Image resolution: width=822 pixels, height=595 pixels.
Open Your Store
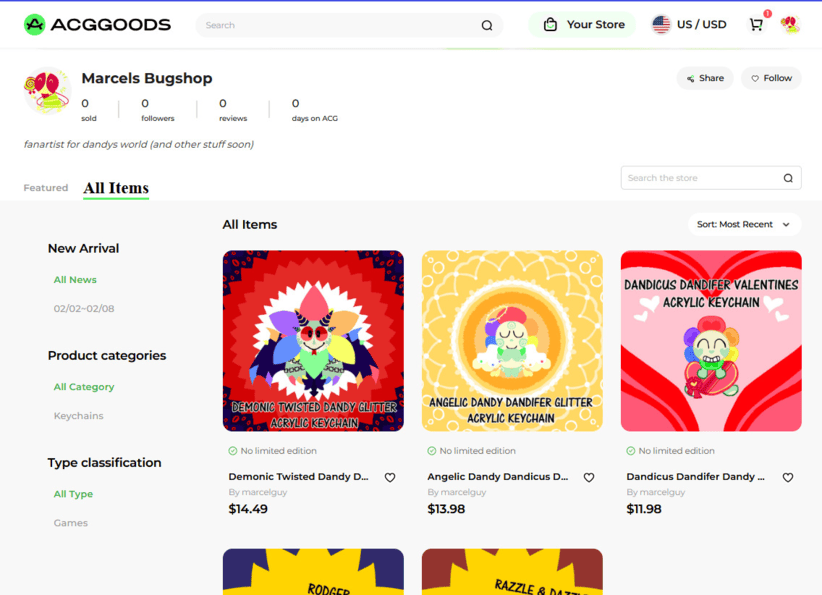point(583,25)
